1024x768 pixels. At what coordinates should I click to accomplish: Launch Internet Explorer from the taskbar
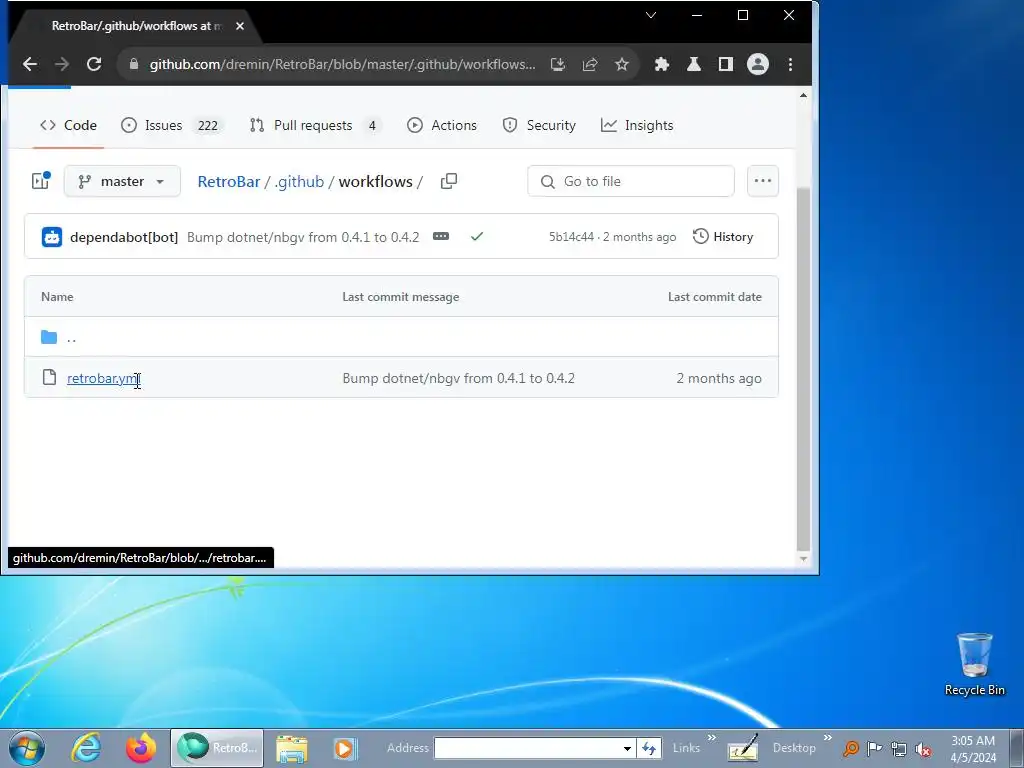86,748
